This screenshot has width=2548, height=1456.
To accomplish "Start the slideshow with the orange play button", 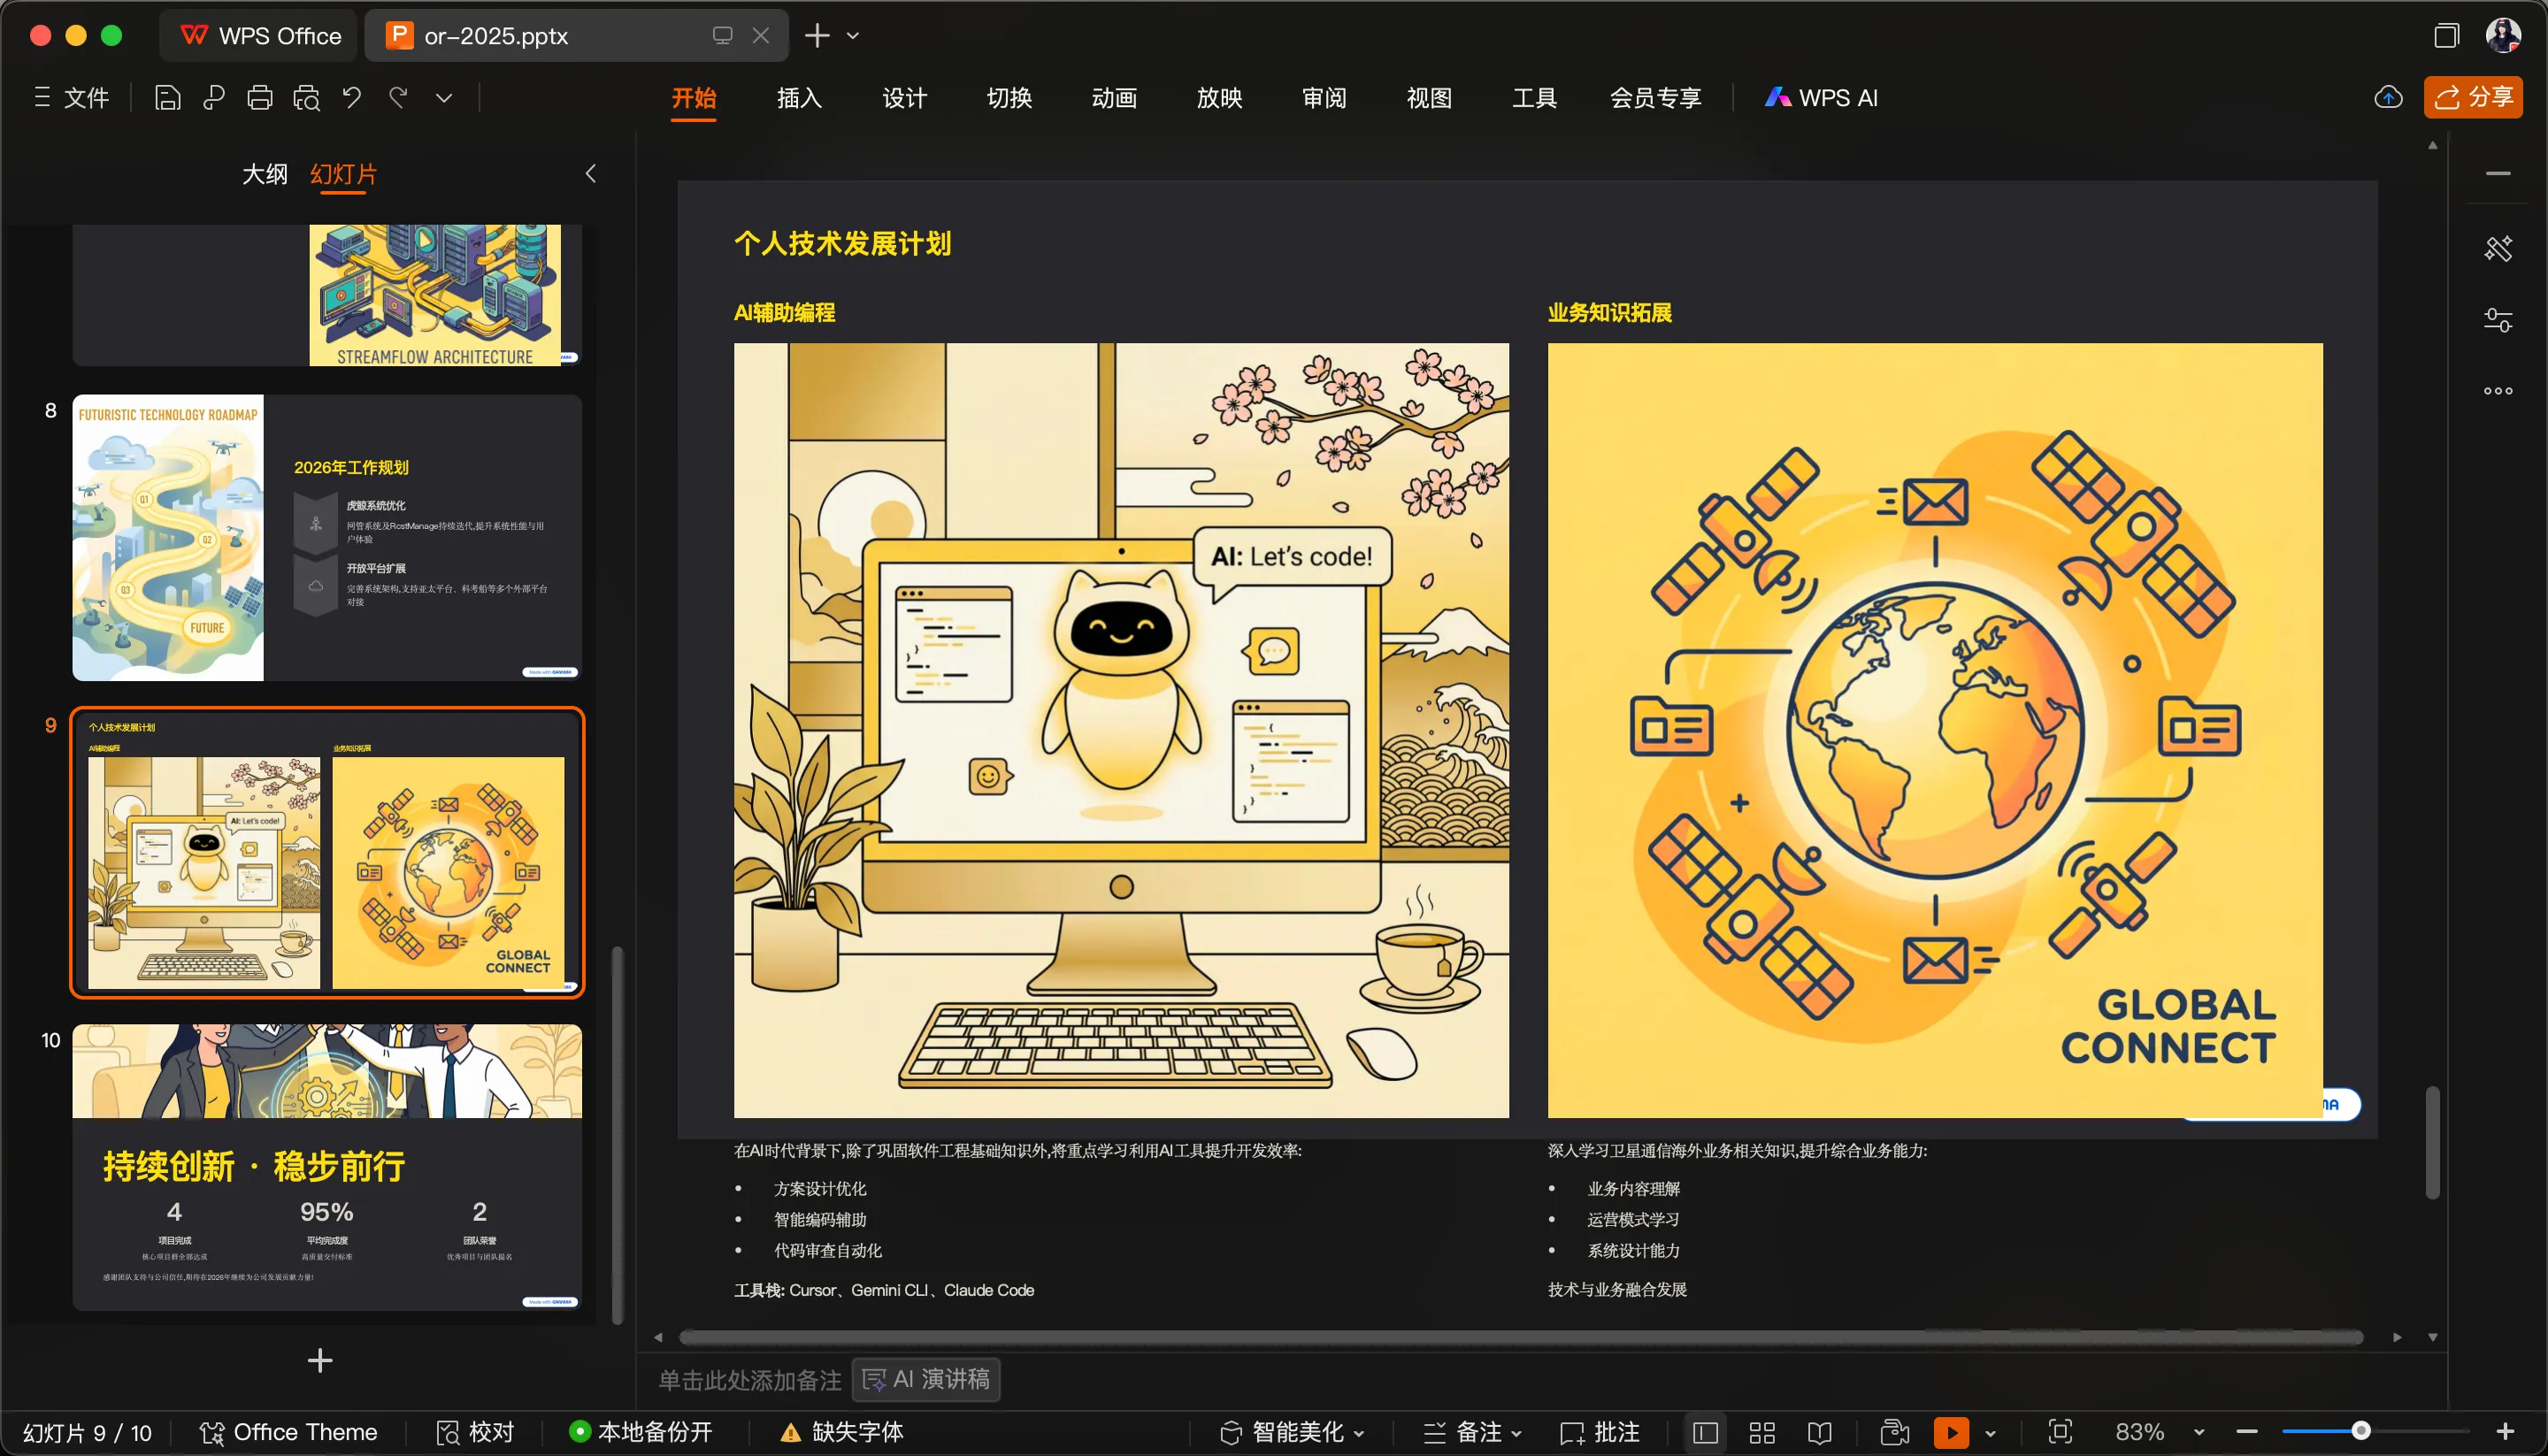I will (1951, 1432).
